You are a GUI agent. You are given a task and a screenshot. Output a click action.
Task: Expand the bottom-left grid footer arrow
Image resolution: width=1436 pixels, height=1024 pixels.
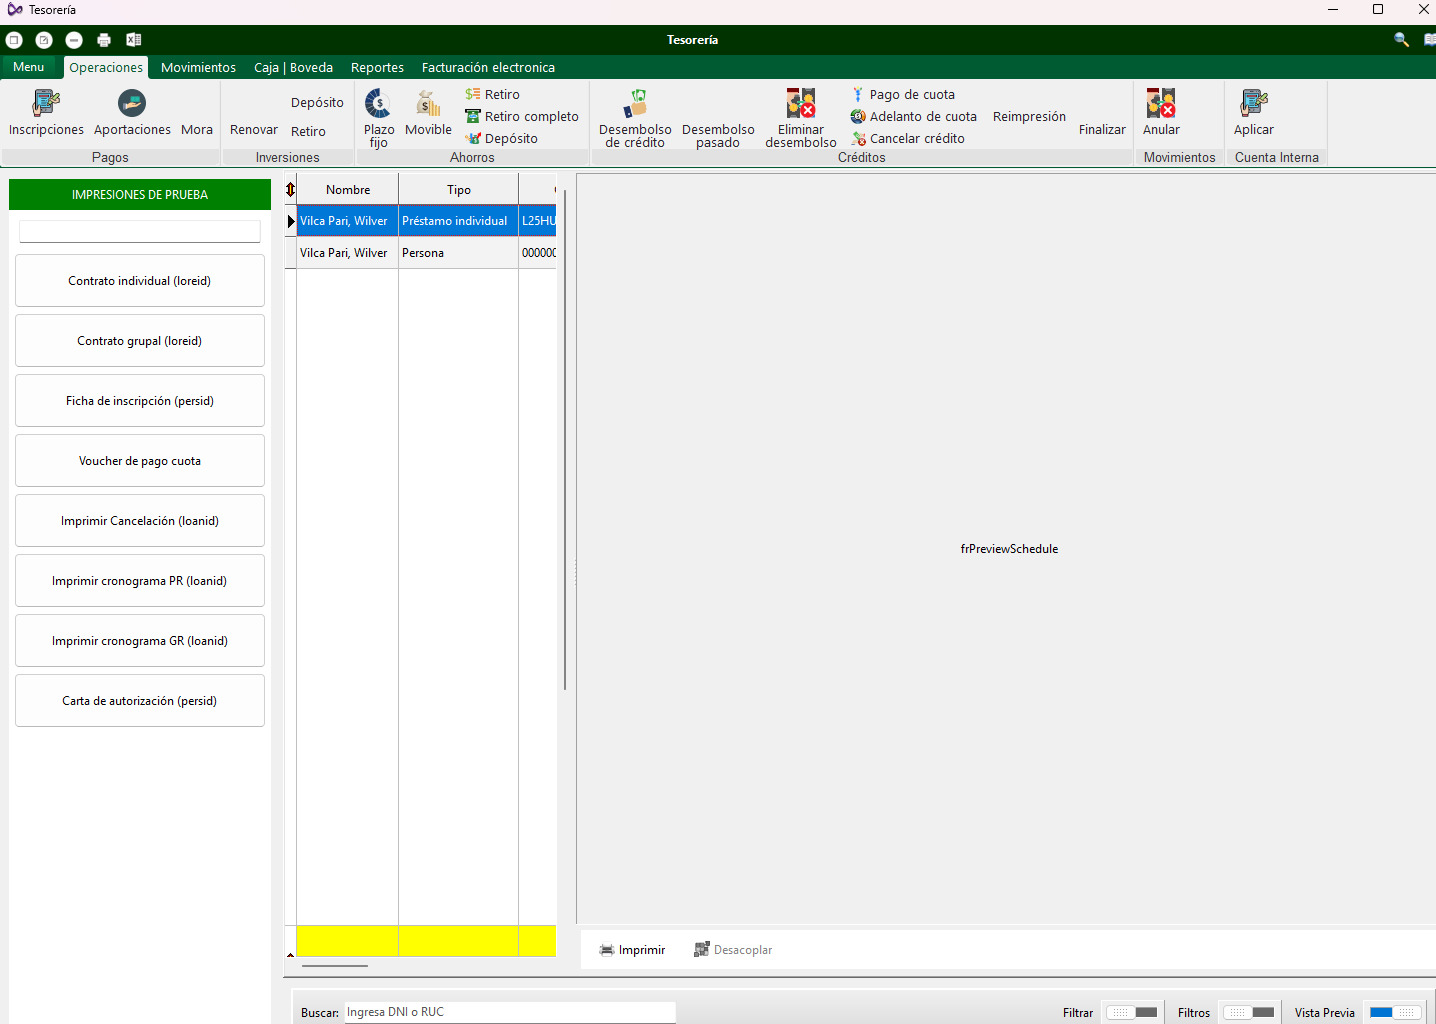290,955
